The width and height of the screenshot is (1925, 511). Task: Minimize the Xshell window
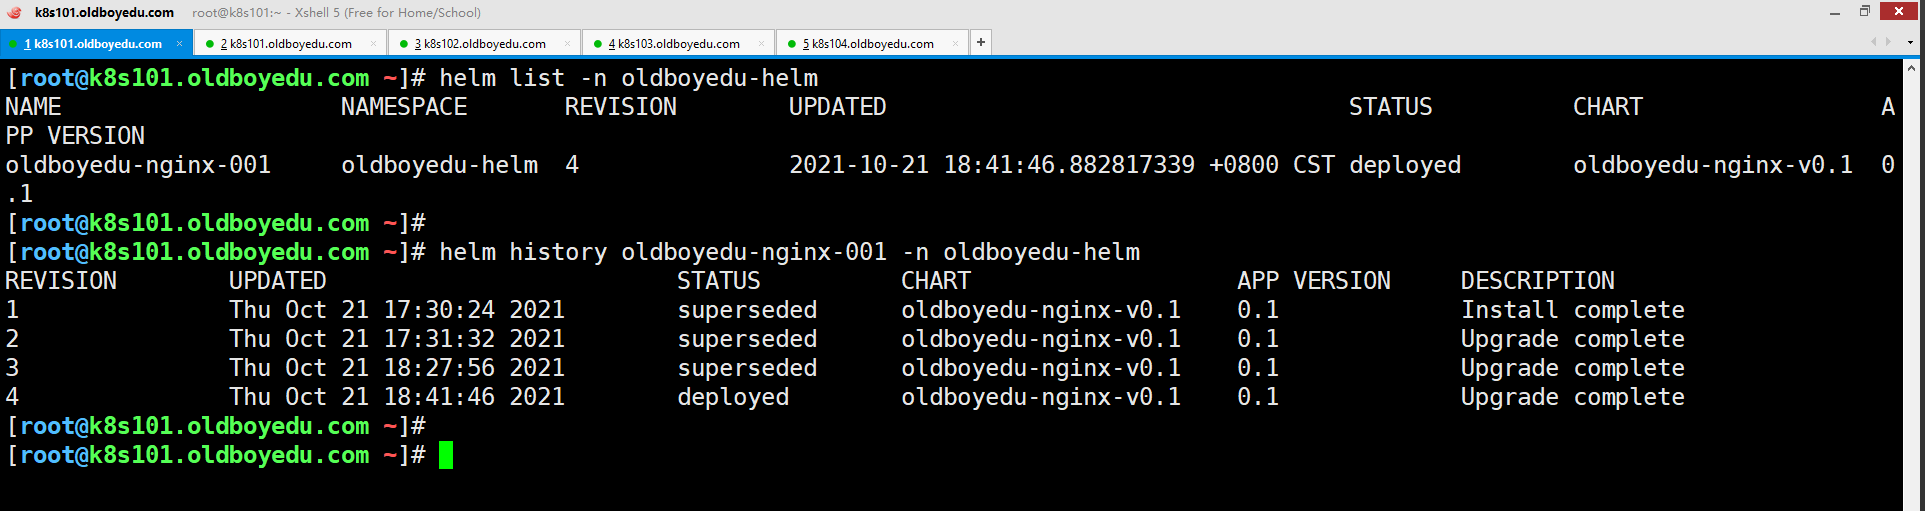tap(1835, 12)
